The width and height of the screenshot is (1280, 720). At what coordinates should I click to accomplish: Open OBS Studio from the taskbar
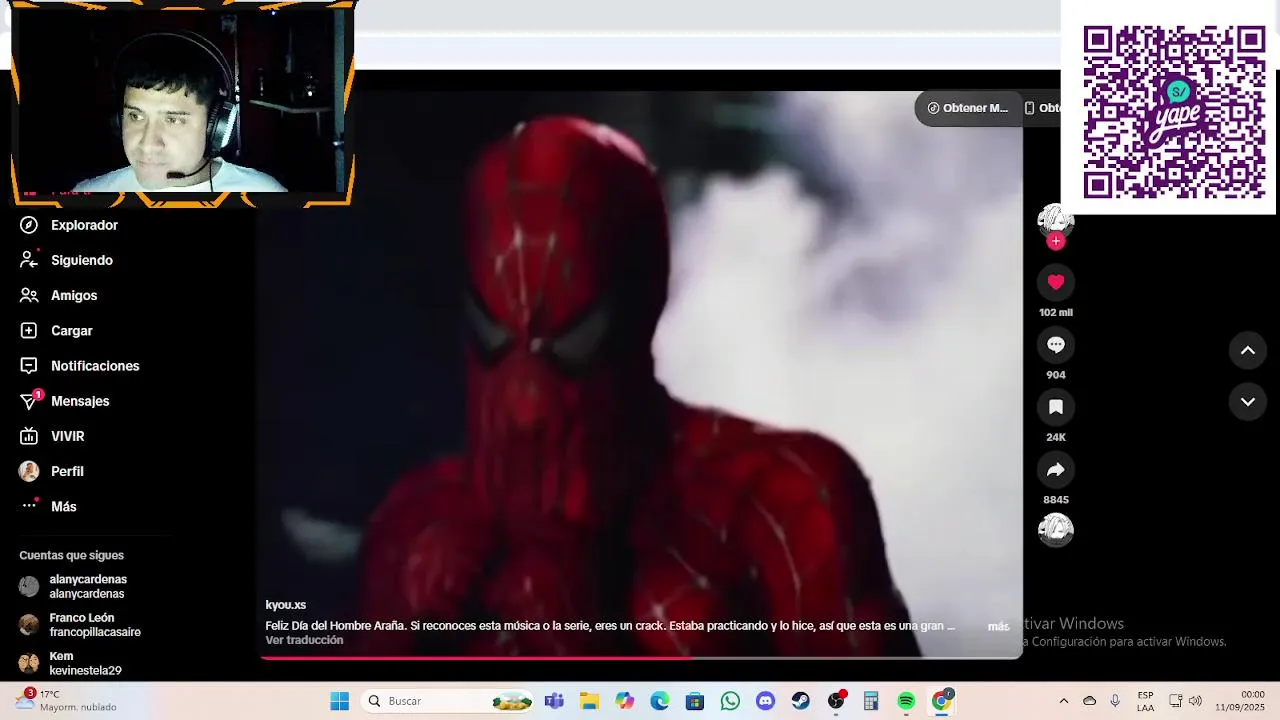click(x=836, y=701)
